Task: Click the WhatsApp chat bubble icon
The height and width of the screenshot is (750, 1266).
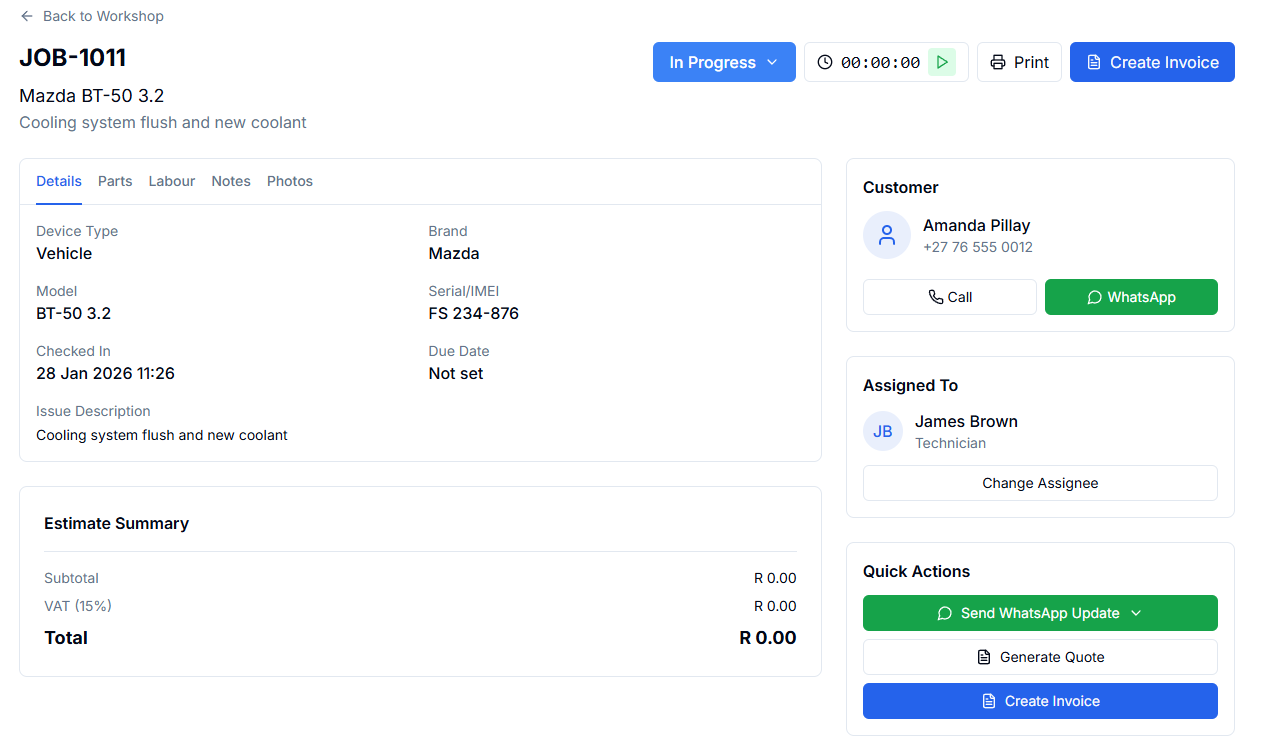Action: point(1094,297)
